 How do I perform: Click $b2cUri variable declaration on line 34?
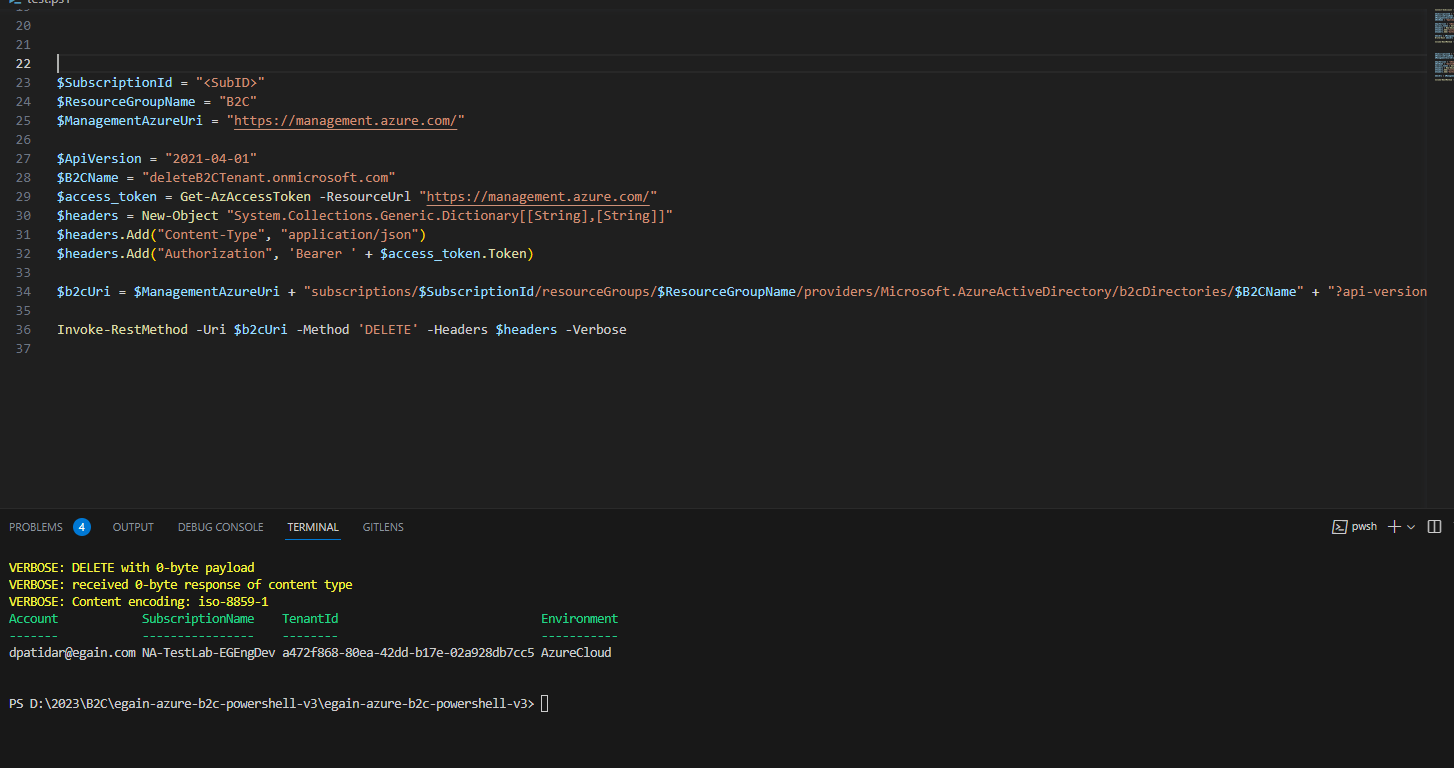coord(84,291)
